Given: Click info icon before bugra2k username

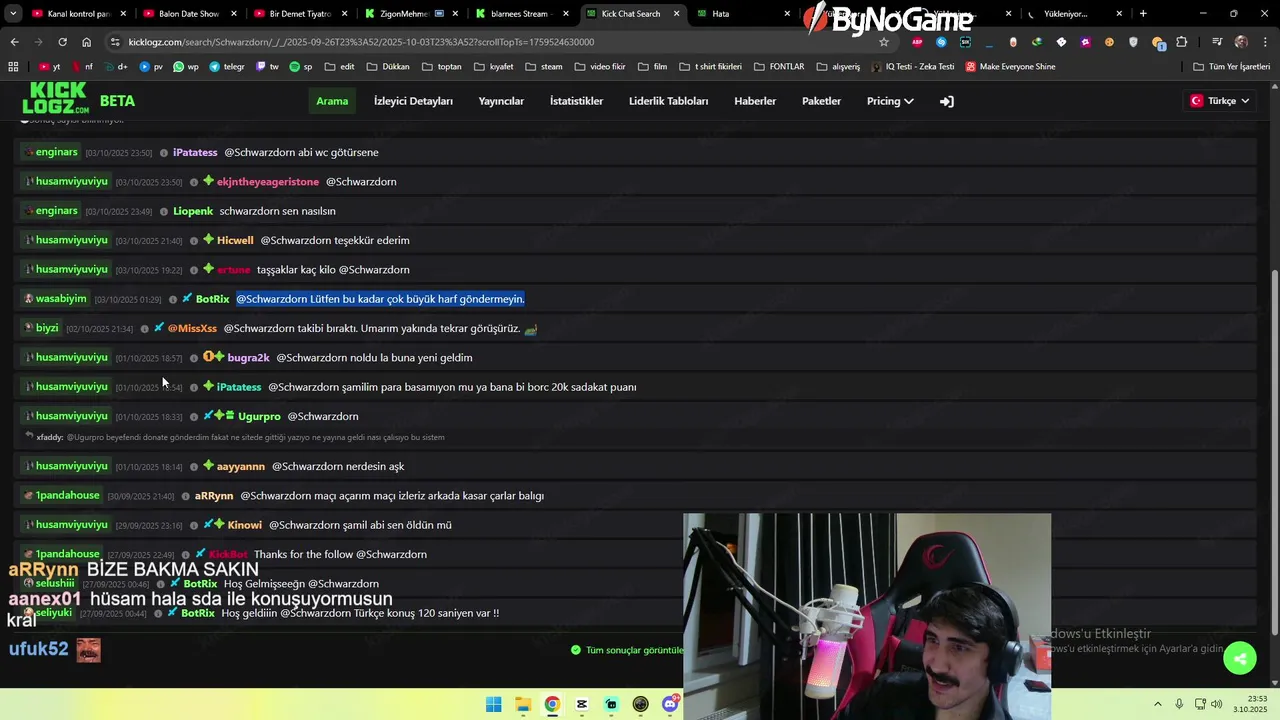Looking at the screenshot, I should (x=194, y=358).
